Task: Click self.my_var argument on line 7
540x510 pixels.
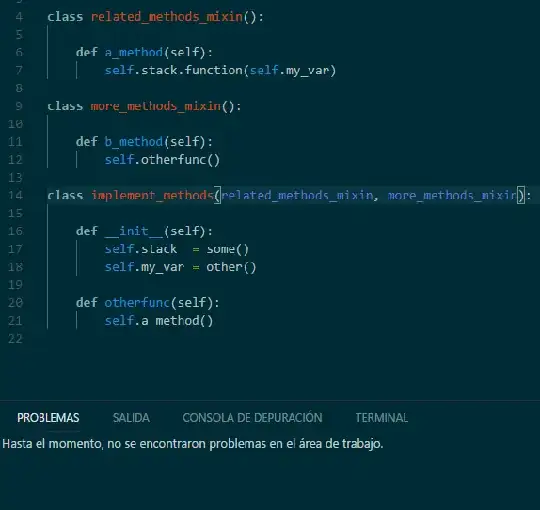Action: pos(290,70)
